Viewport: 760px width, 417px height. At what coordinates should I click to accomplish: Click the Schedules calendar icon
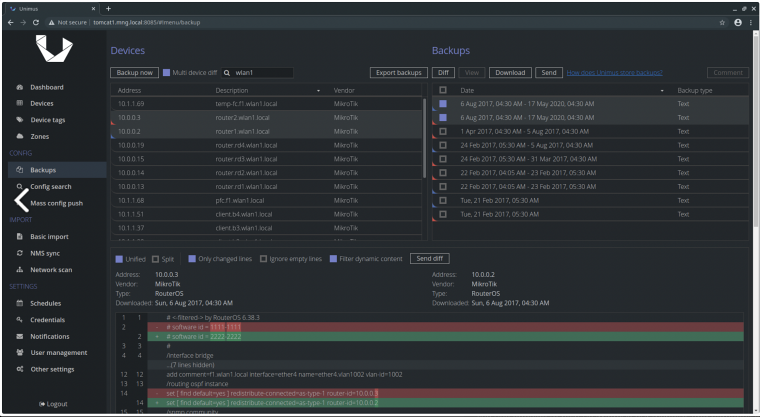pos(20,303)
